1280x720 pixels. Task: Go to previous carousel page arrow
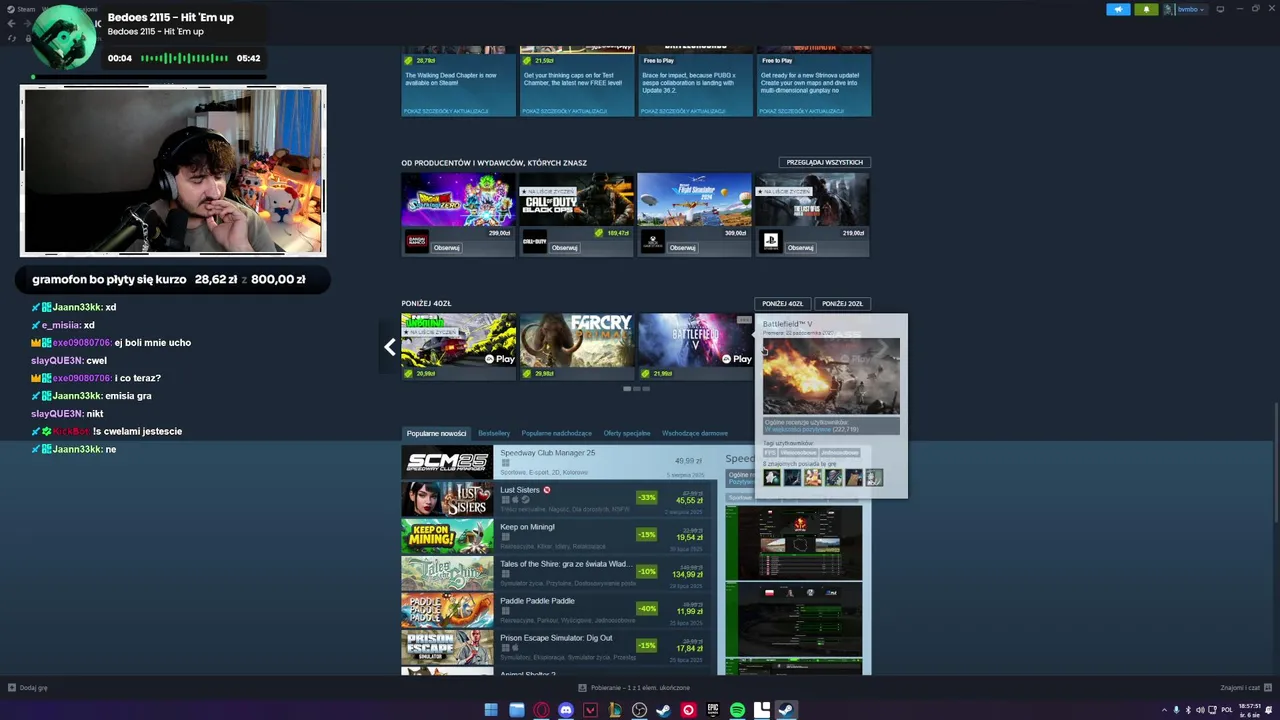[390, 347]
